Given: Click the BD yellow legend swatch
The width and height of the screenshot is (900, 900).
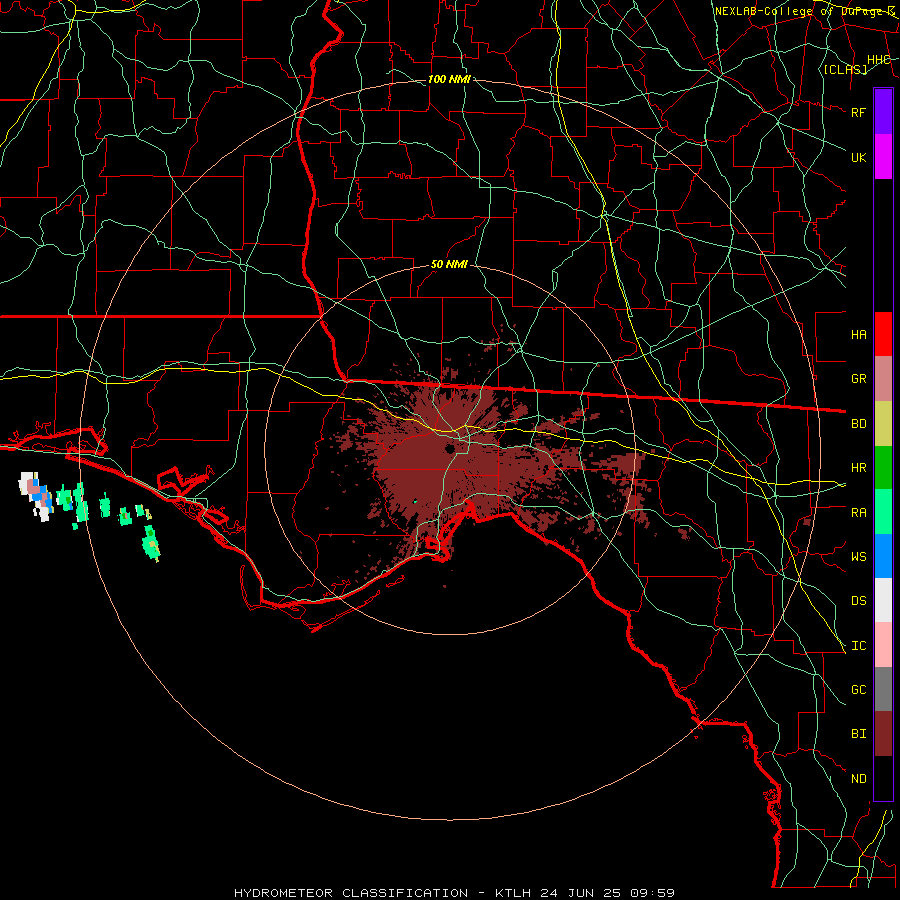Looking at the screenshot, I should point(883,424).
